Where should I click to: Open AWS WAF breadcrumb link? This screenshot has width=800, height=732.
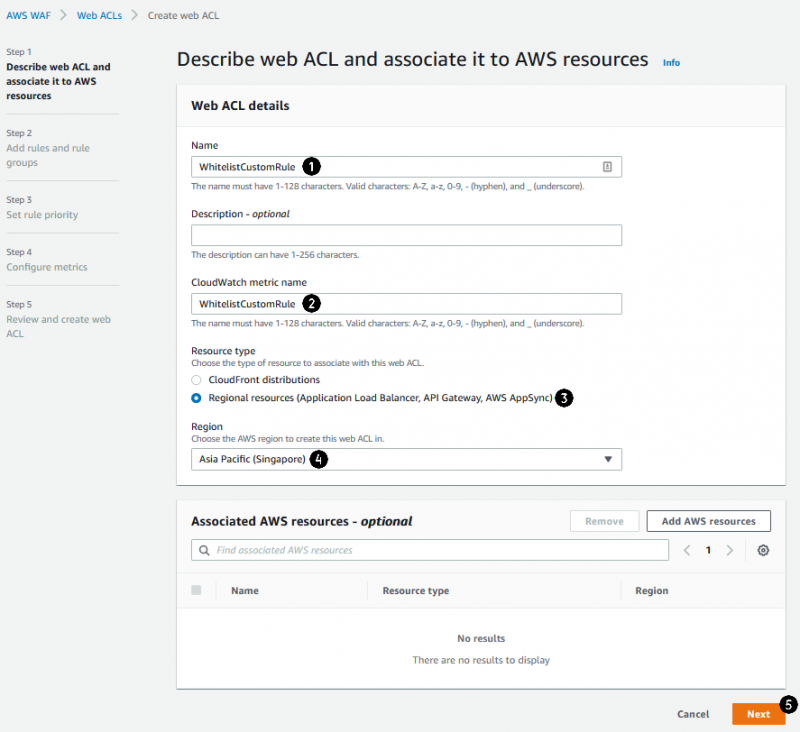tap(28, 16)
